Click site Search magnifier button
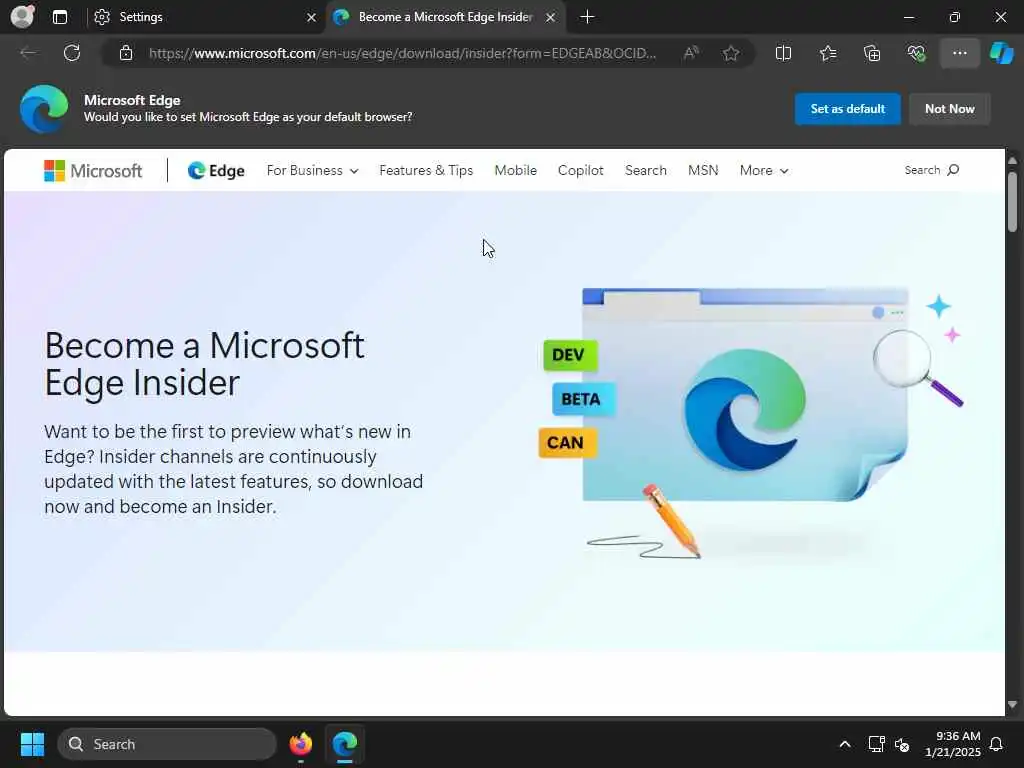 (x=932, y=170)
